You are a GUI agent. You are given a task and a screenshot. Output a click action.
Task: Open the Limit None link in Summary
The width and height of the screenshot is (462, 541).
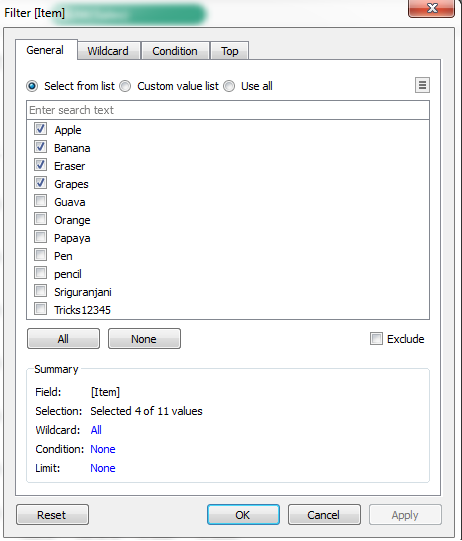click(103, 468)
